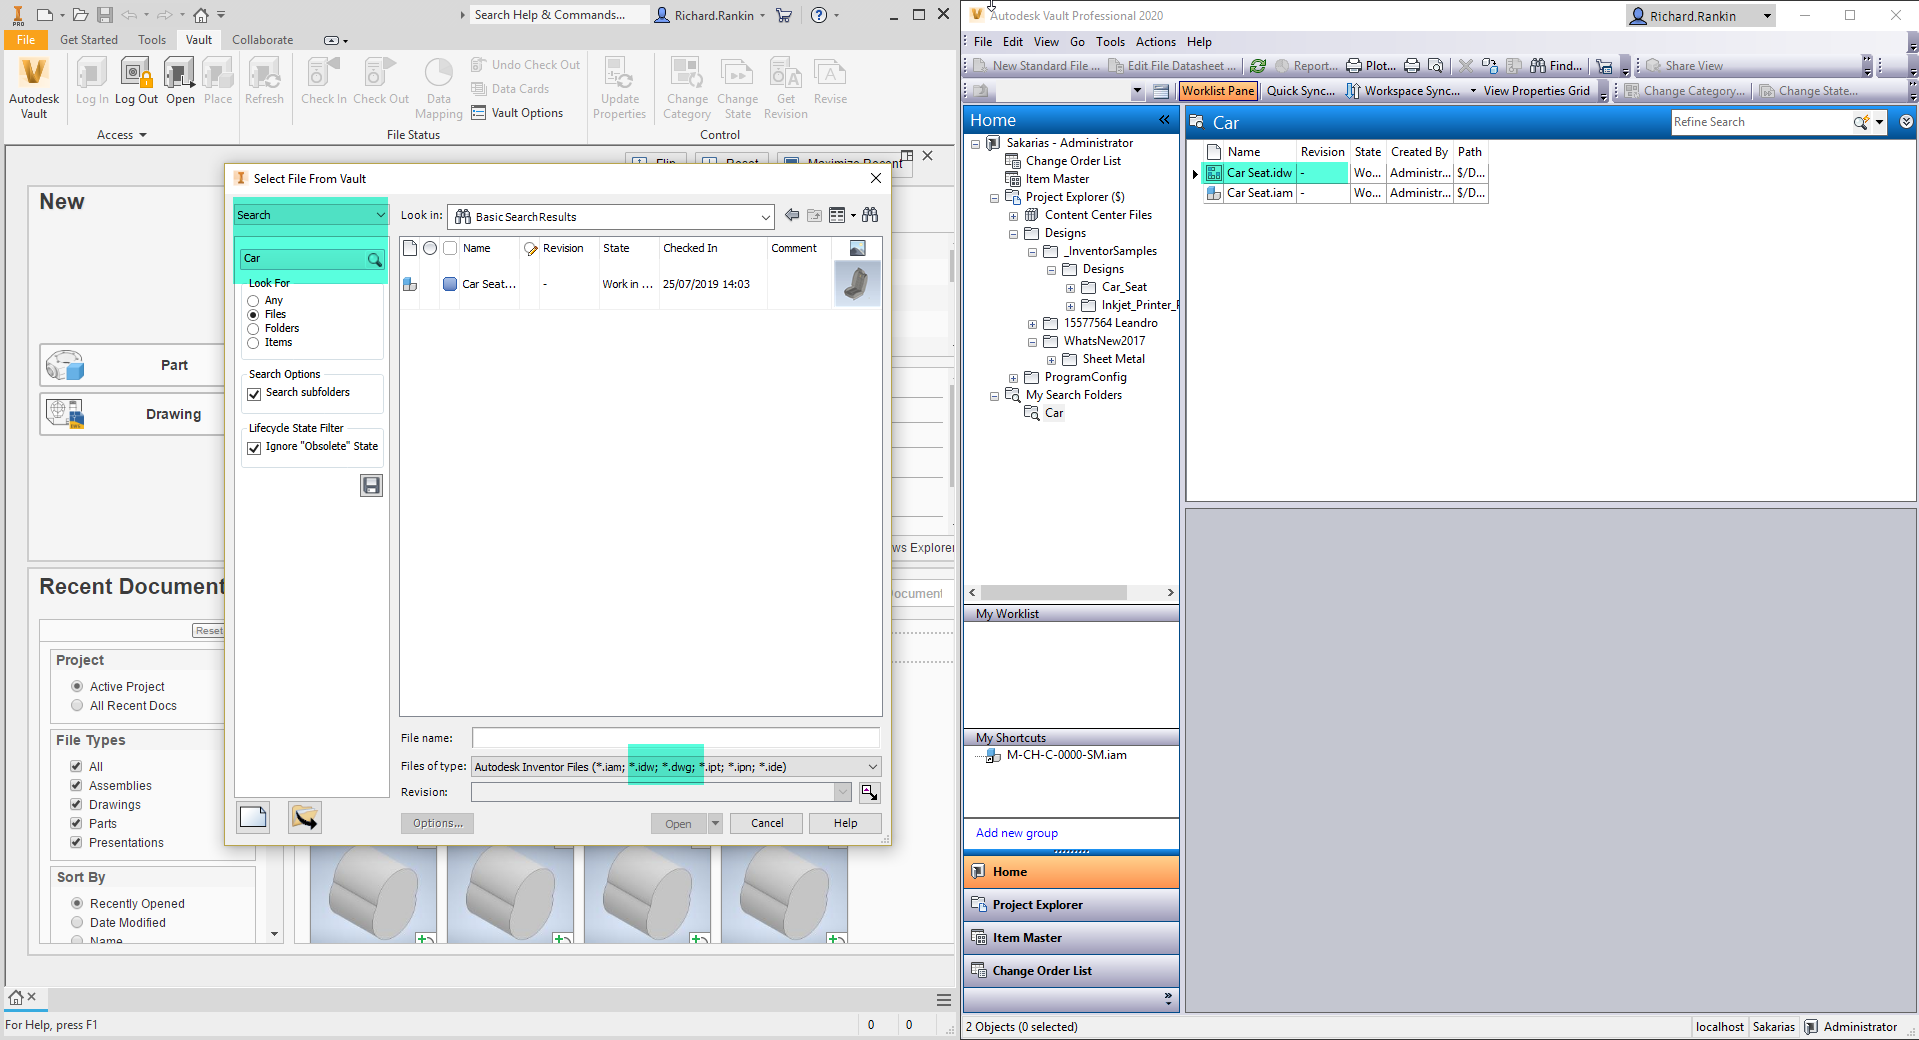Open the Collaborate ribbon tab

(263, 40)
